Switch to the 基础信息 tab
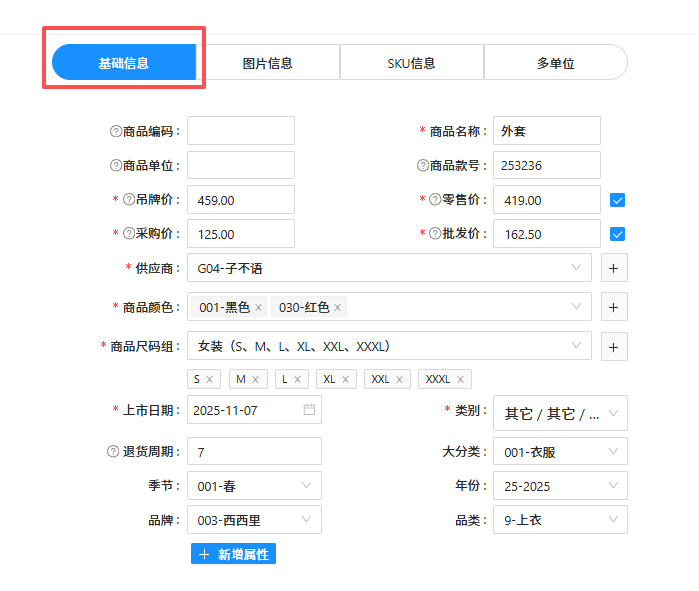Screen dimensions: 699x591 [124, 62]
